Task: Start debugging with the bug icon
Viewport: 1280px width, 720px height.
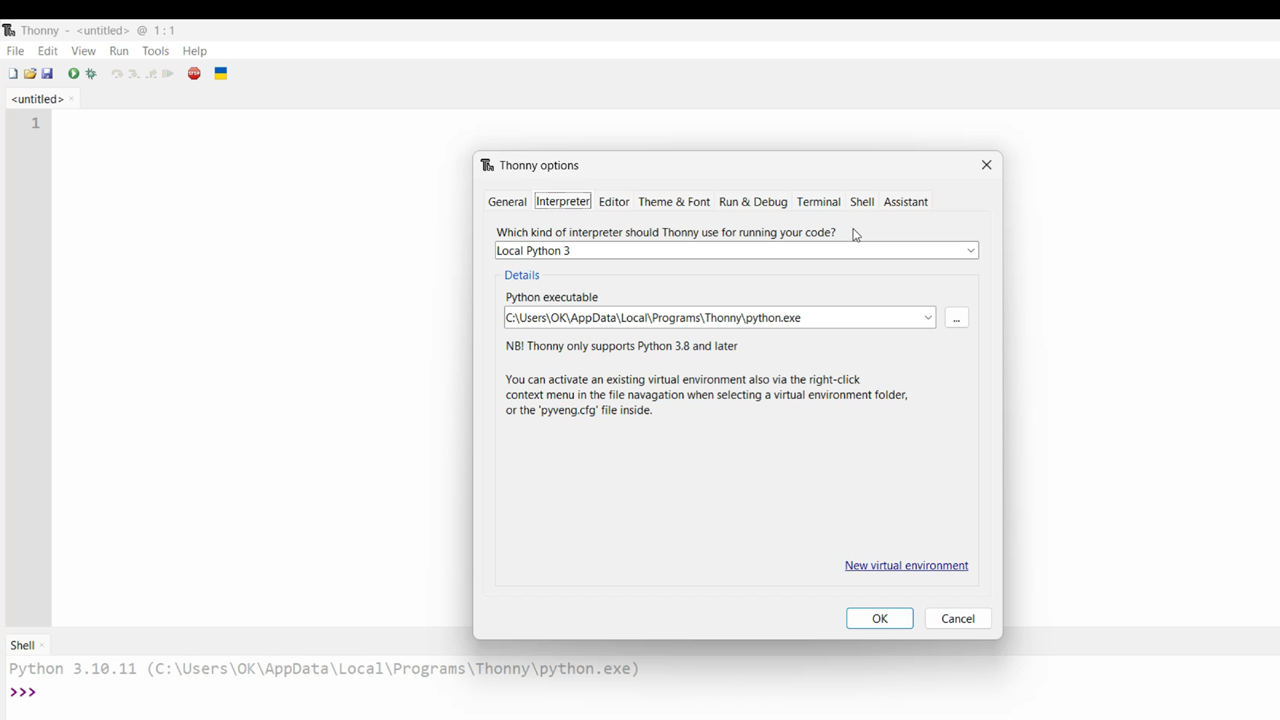Action: [x=91, y=74]
